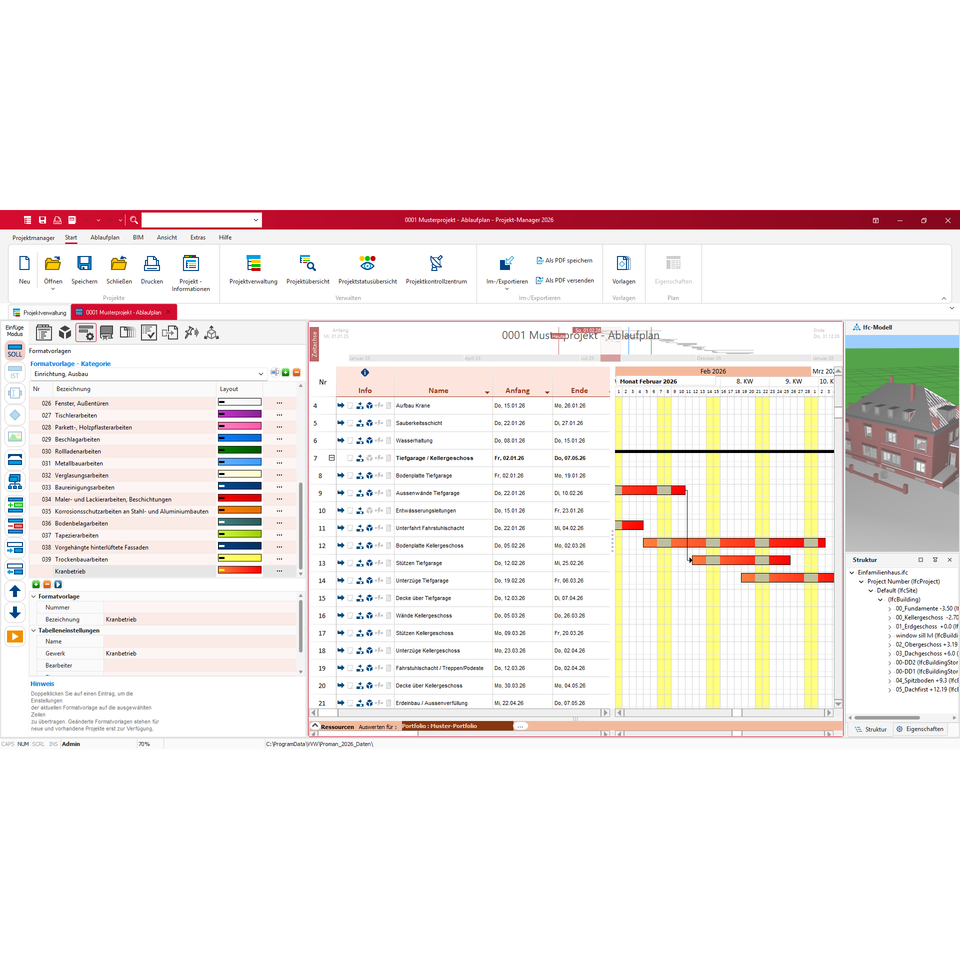Click the highlighted format templates settings icon

pos(86,332)
